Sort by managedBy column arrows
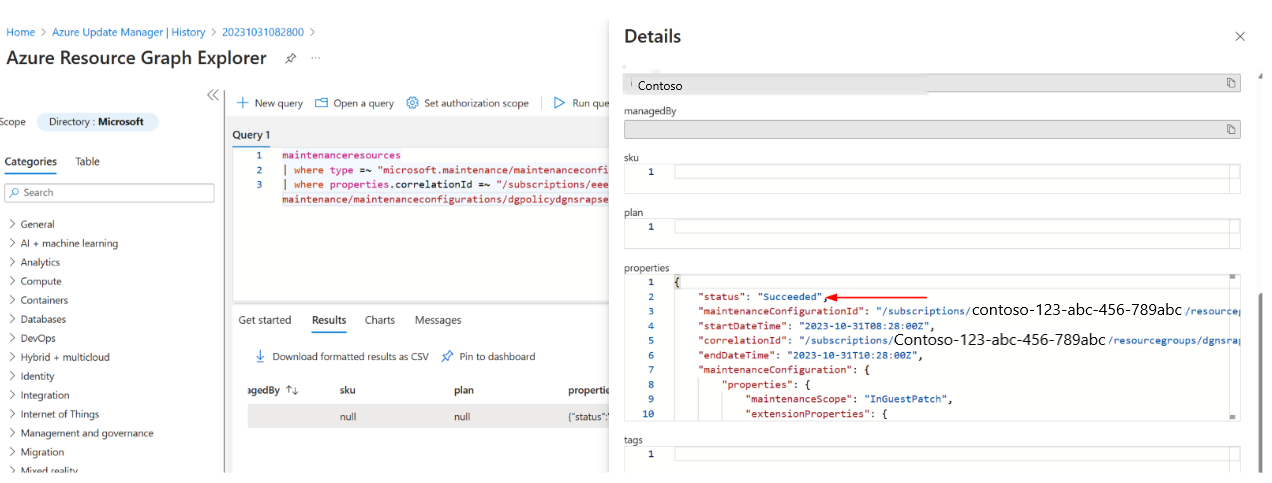 tap(293, 390)
